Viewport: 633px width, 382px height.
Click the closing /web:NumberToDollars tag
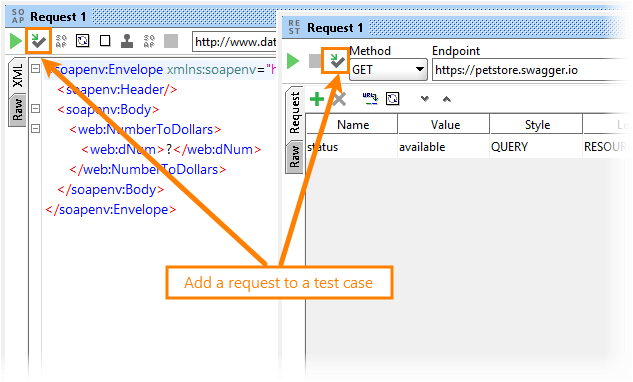147,169
